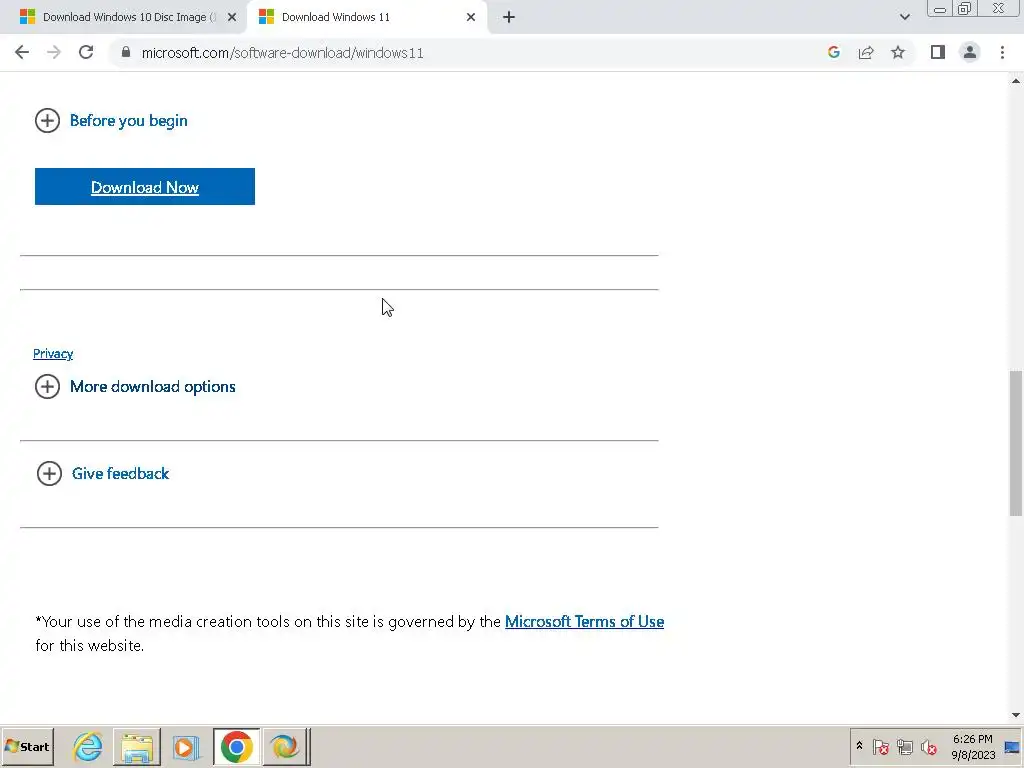Open the tab search chevron
Image resolution: width=1024 pixels, height=768 pixels.
click(x=904, y=17)
